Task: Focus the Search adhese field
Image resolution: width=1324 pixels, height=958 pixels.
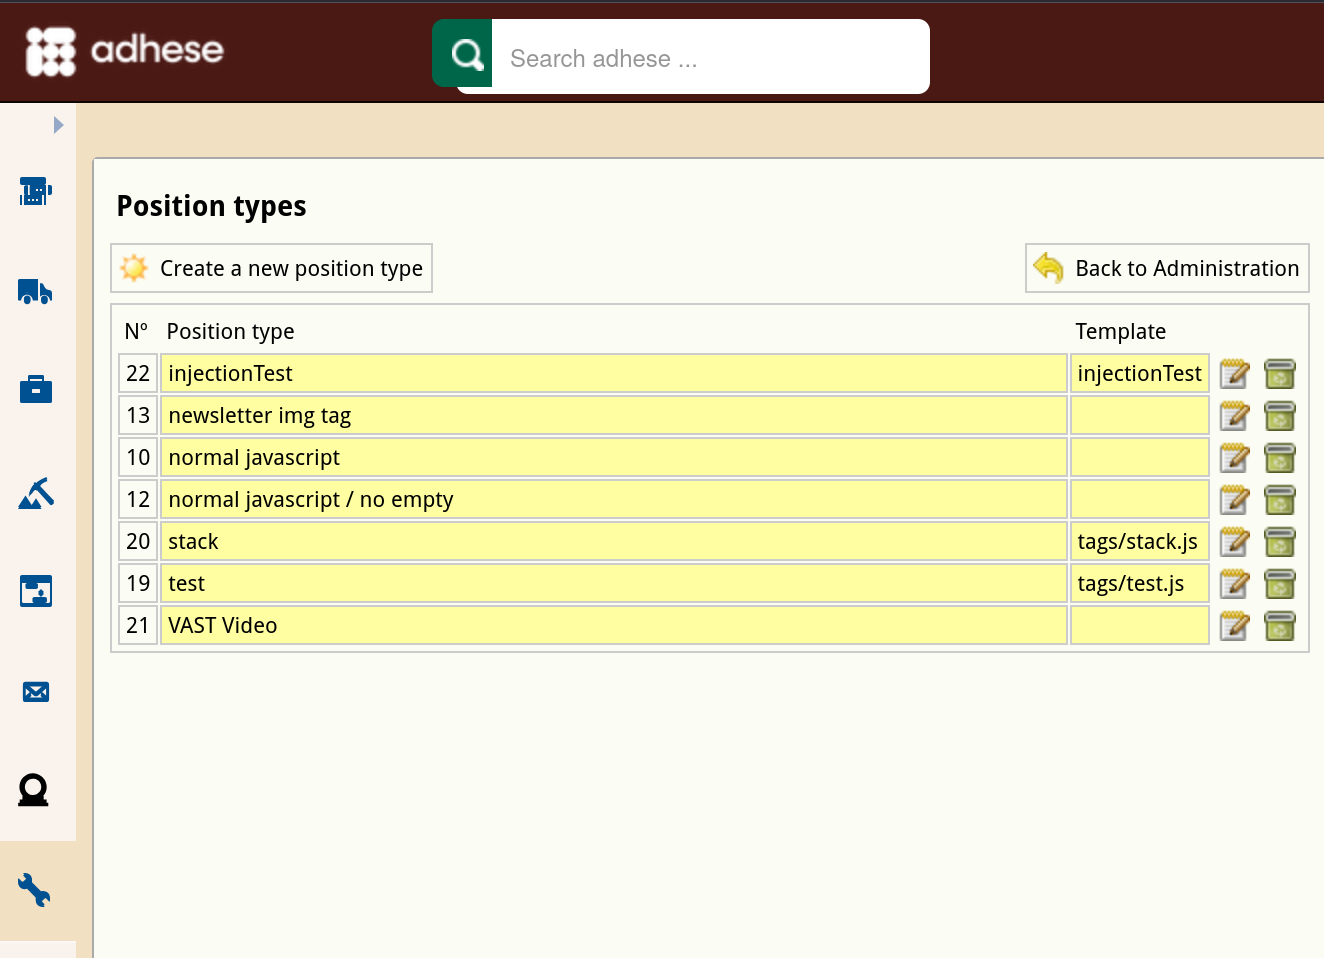Action: pyautogui.click(x=710, y=58)
